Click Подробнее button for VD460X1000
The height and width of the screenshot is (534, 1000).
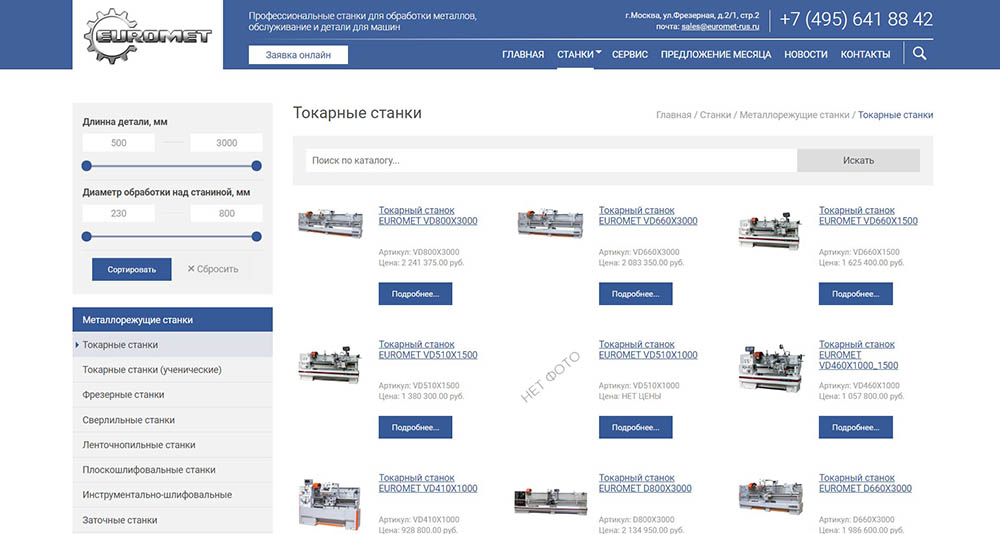point(855,427)
